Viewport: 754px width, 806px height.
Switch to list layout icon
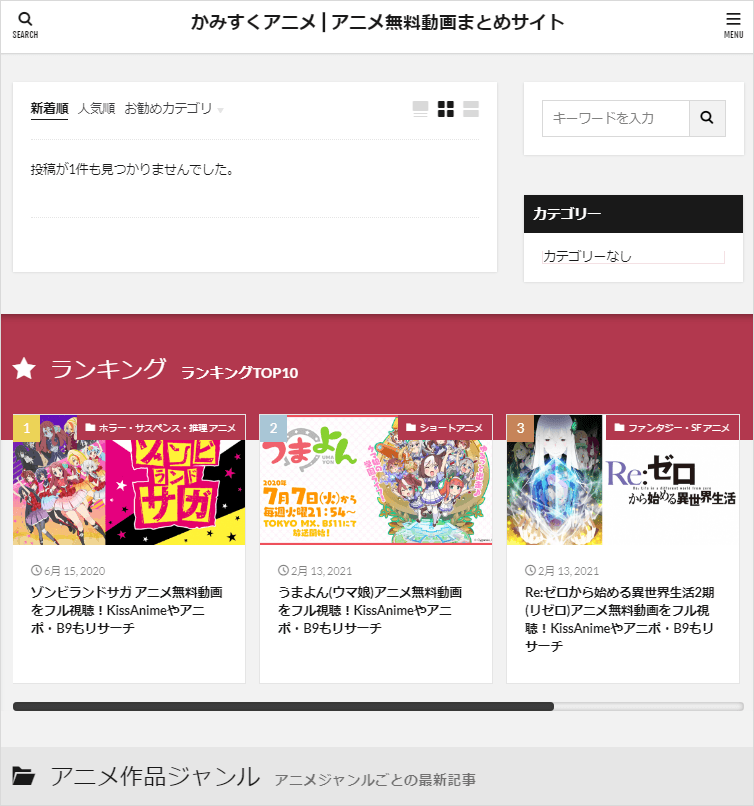[471, 109]
